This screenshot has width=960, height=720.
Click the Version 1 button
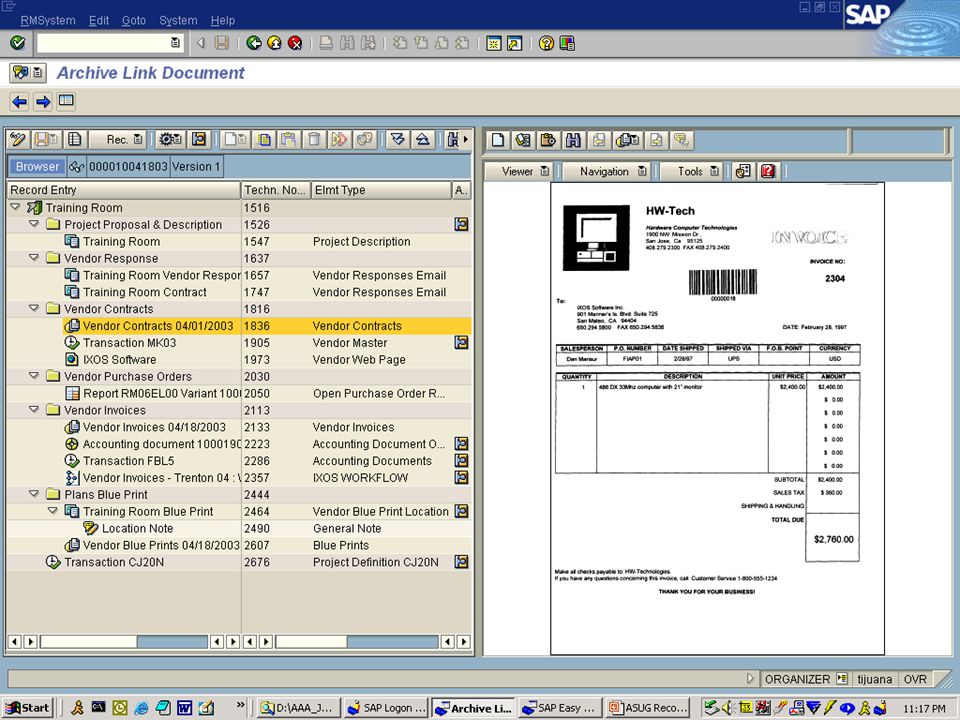pos(196,167)
